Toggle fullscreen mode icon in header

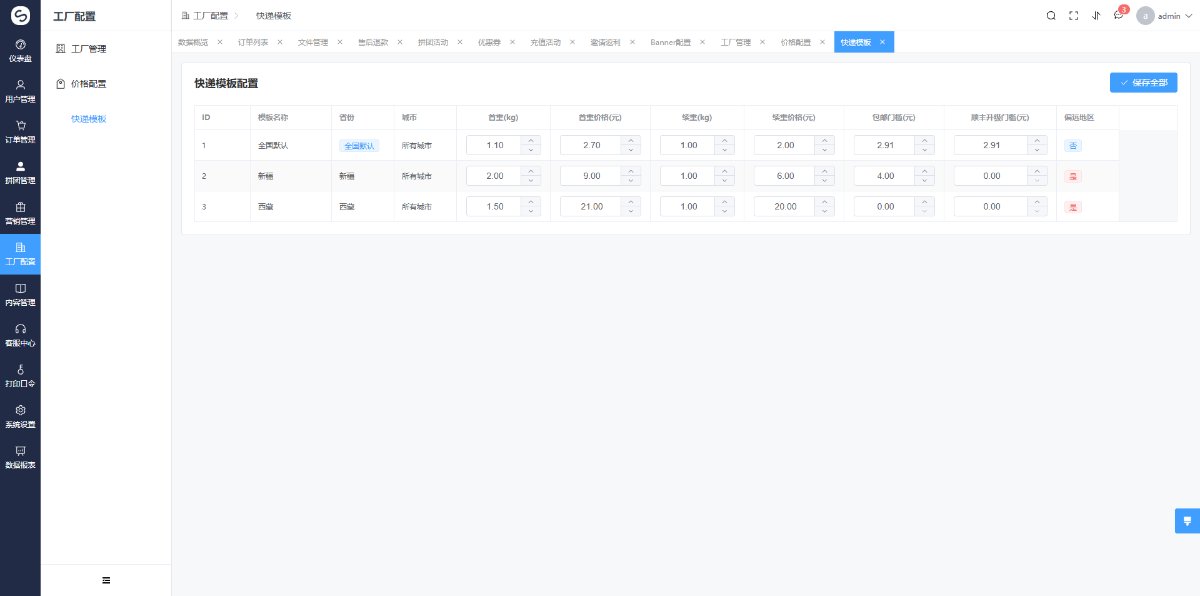click(x=1073, y=15)
